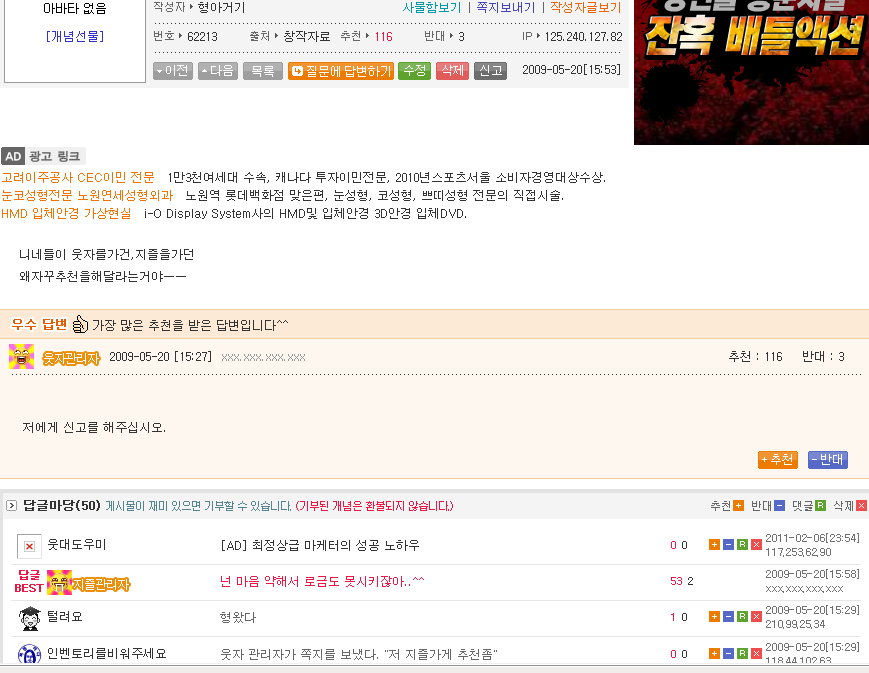Select answer text 저에게 신고를 해주십시오.
The height and width of the screenshot is (673, 869).
point(94,427)
